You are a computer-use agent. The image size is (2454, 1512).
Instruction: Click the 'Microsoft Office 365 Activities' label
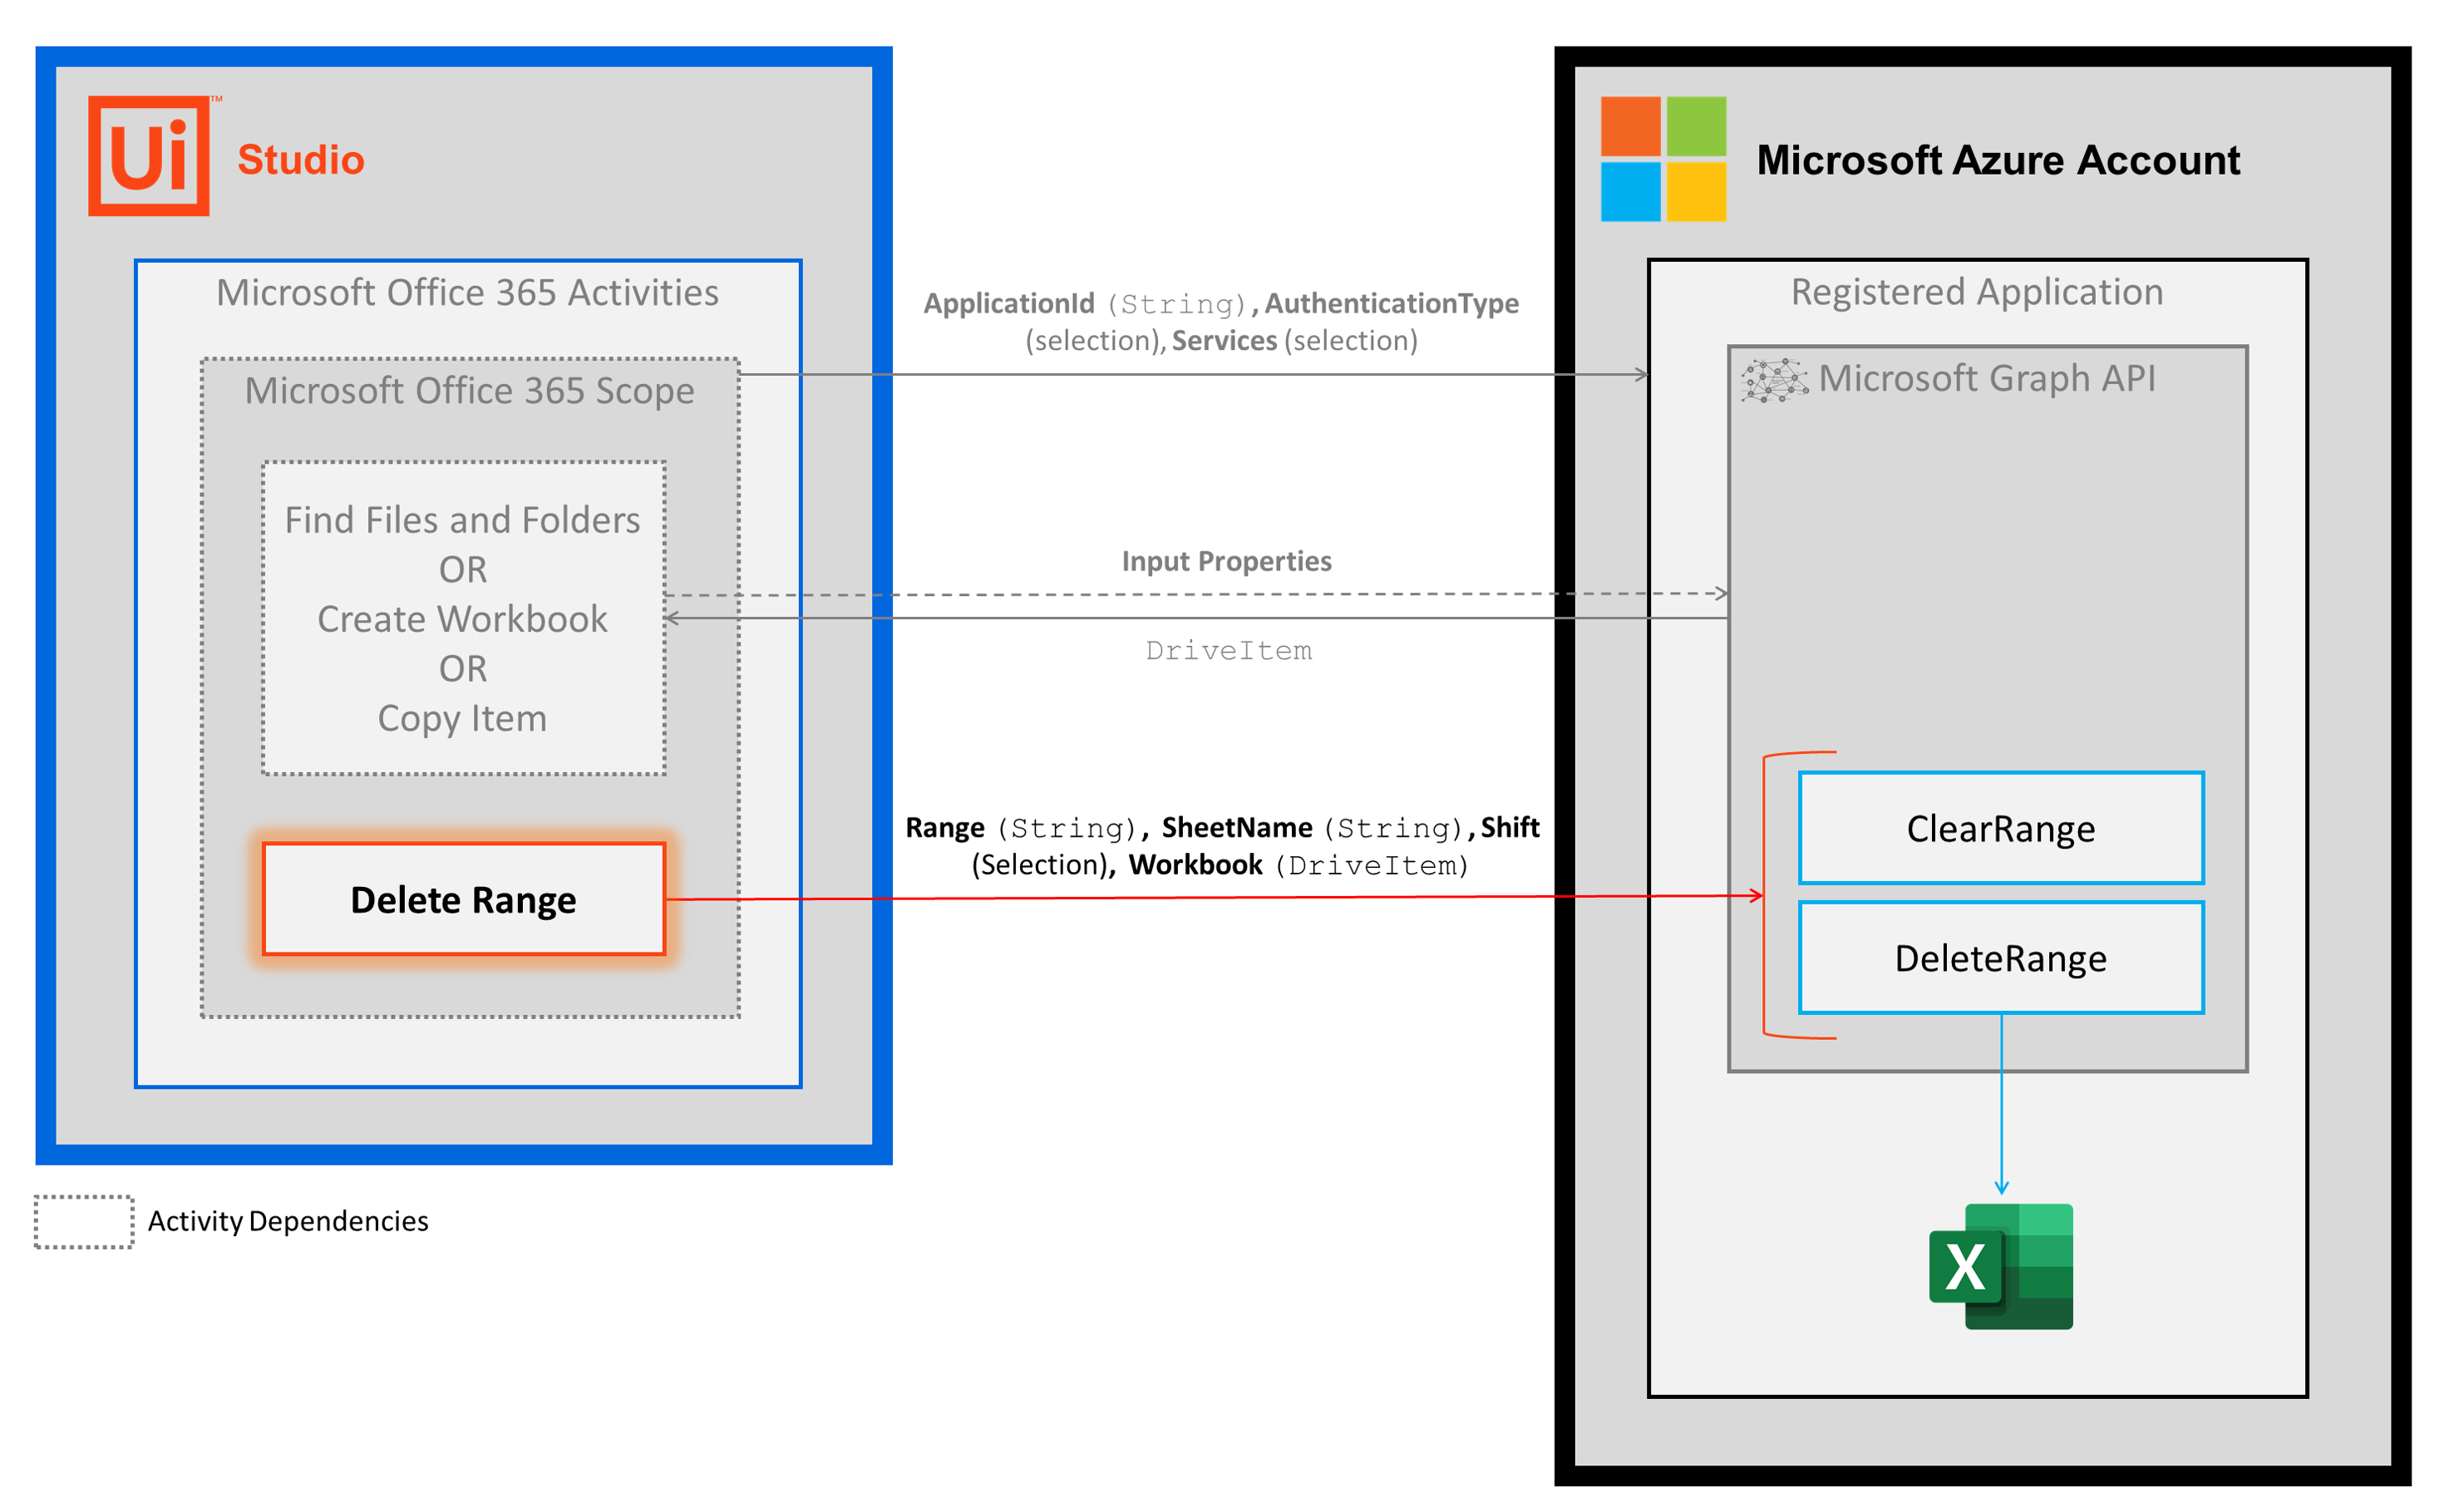coord(468,293)
